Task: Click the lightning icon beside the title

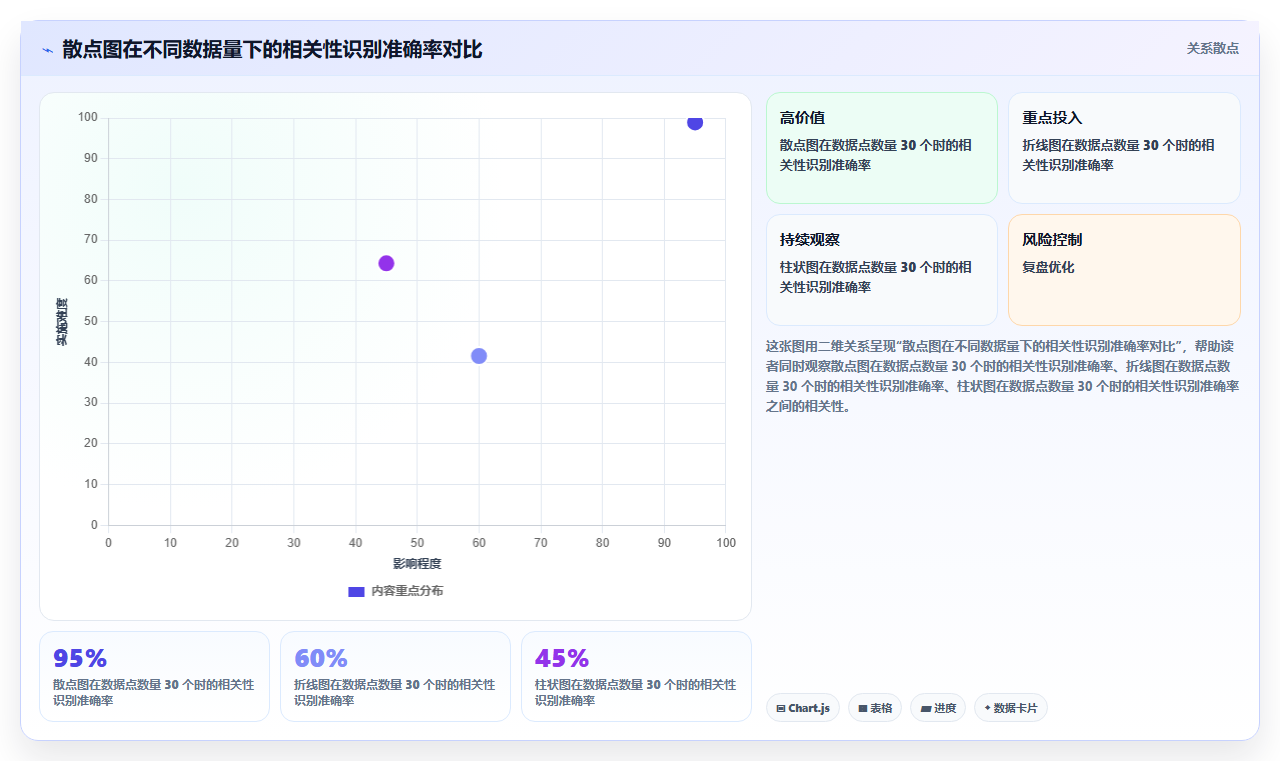Action: click(x=47, y=50)
